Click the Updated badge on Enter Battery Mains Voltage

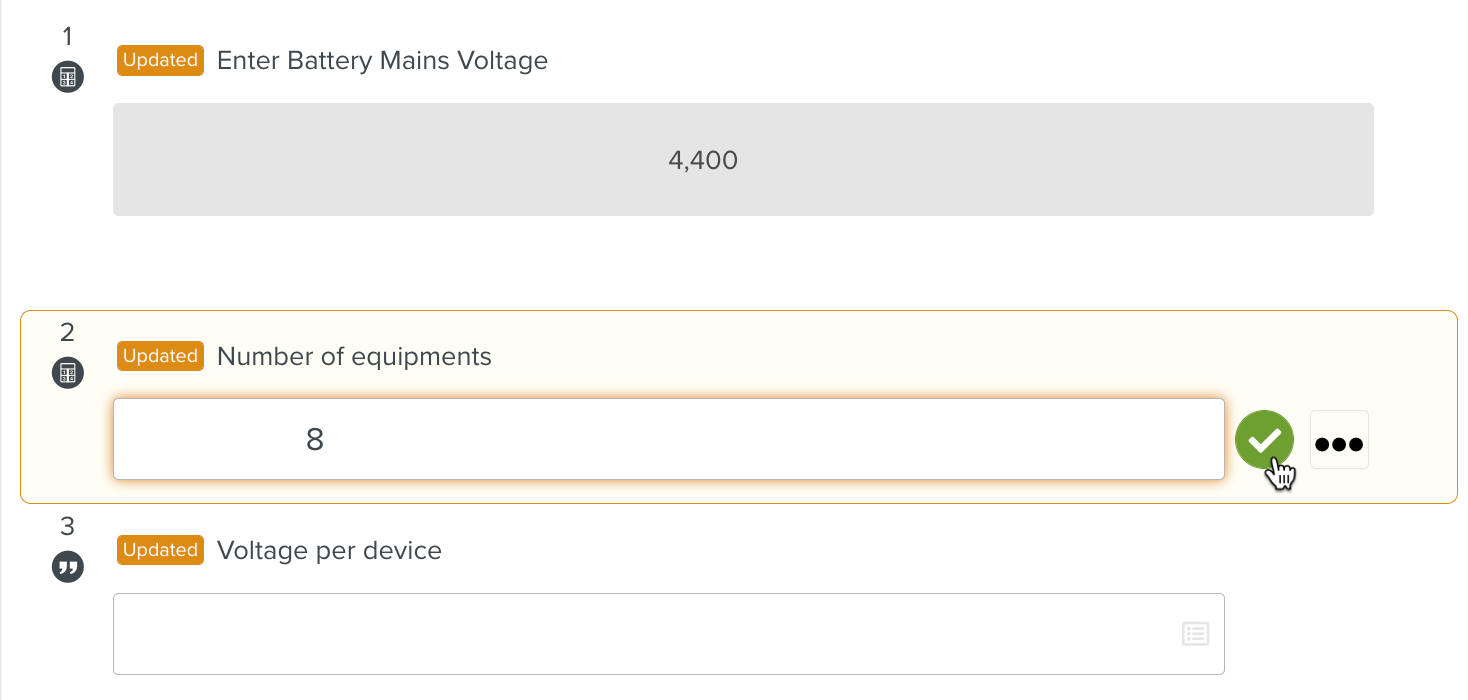click(160, 60)
